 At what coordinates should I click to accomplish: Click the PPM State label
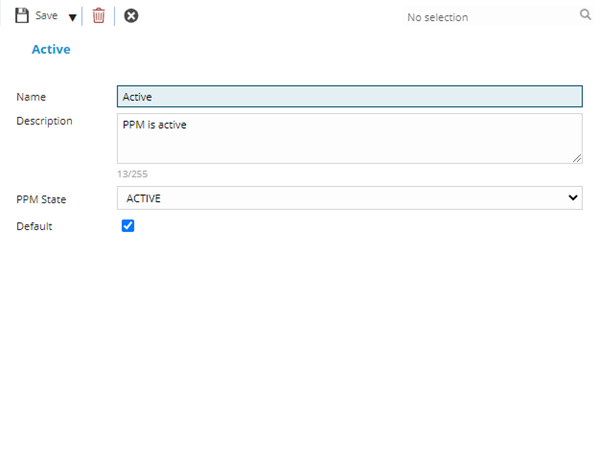click(41, 199)
